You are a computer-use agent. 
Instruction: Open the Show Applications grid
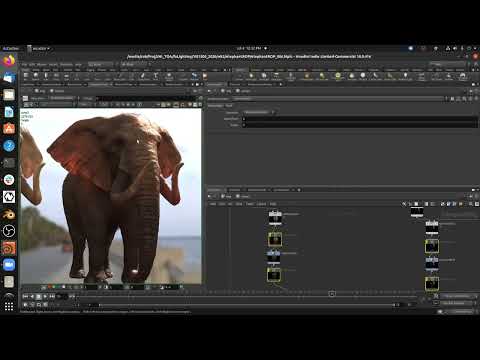[9, 307]
